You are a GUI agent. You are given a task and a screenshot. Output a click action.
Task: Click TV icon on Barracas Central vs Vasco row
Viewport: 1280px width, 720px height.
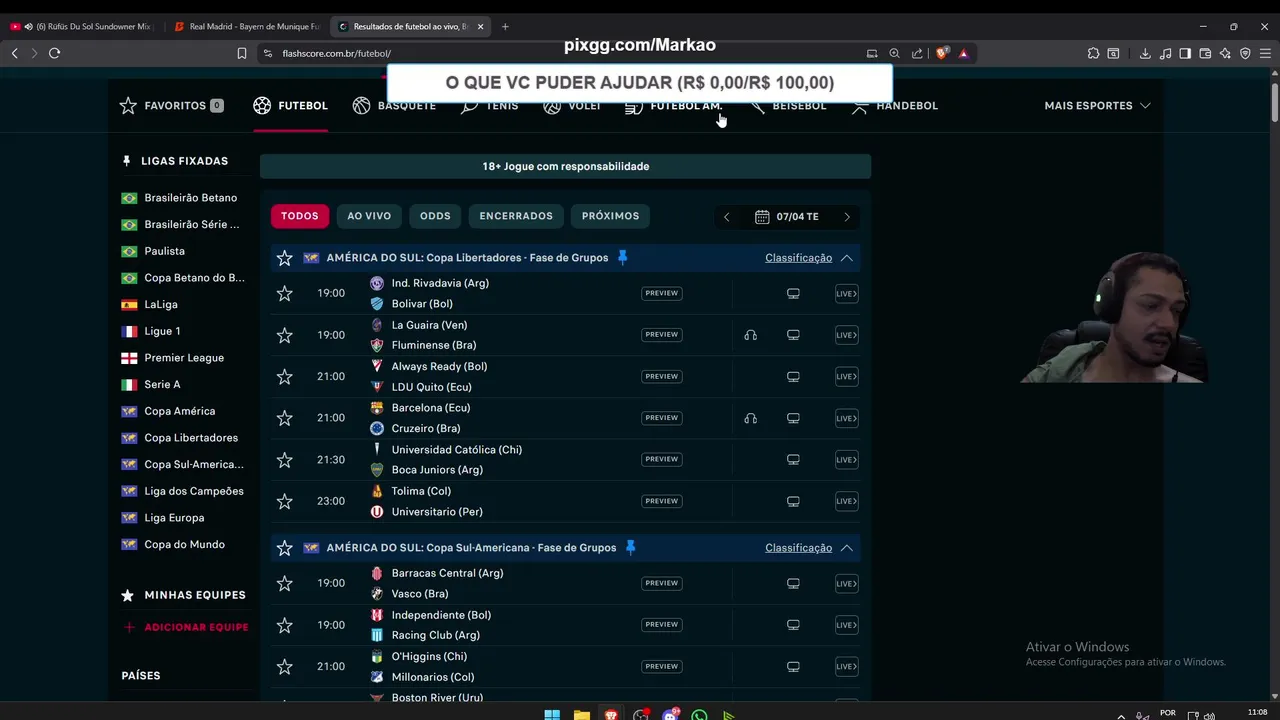coord(793,583)
